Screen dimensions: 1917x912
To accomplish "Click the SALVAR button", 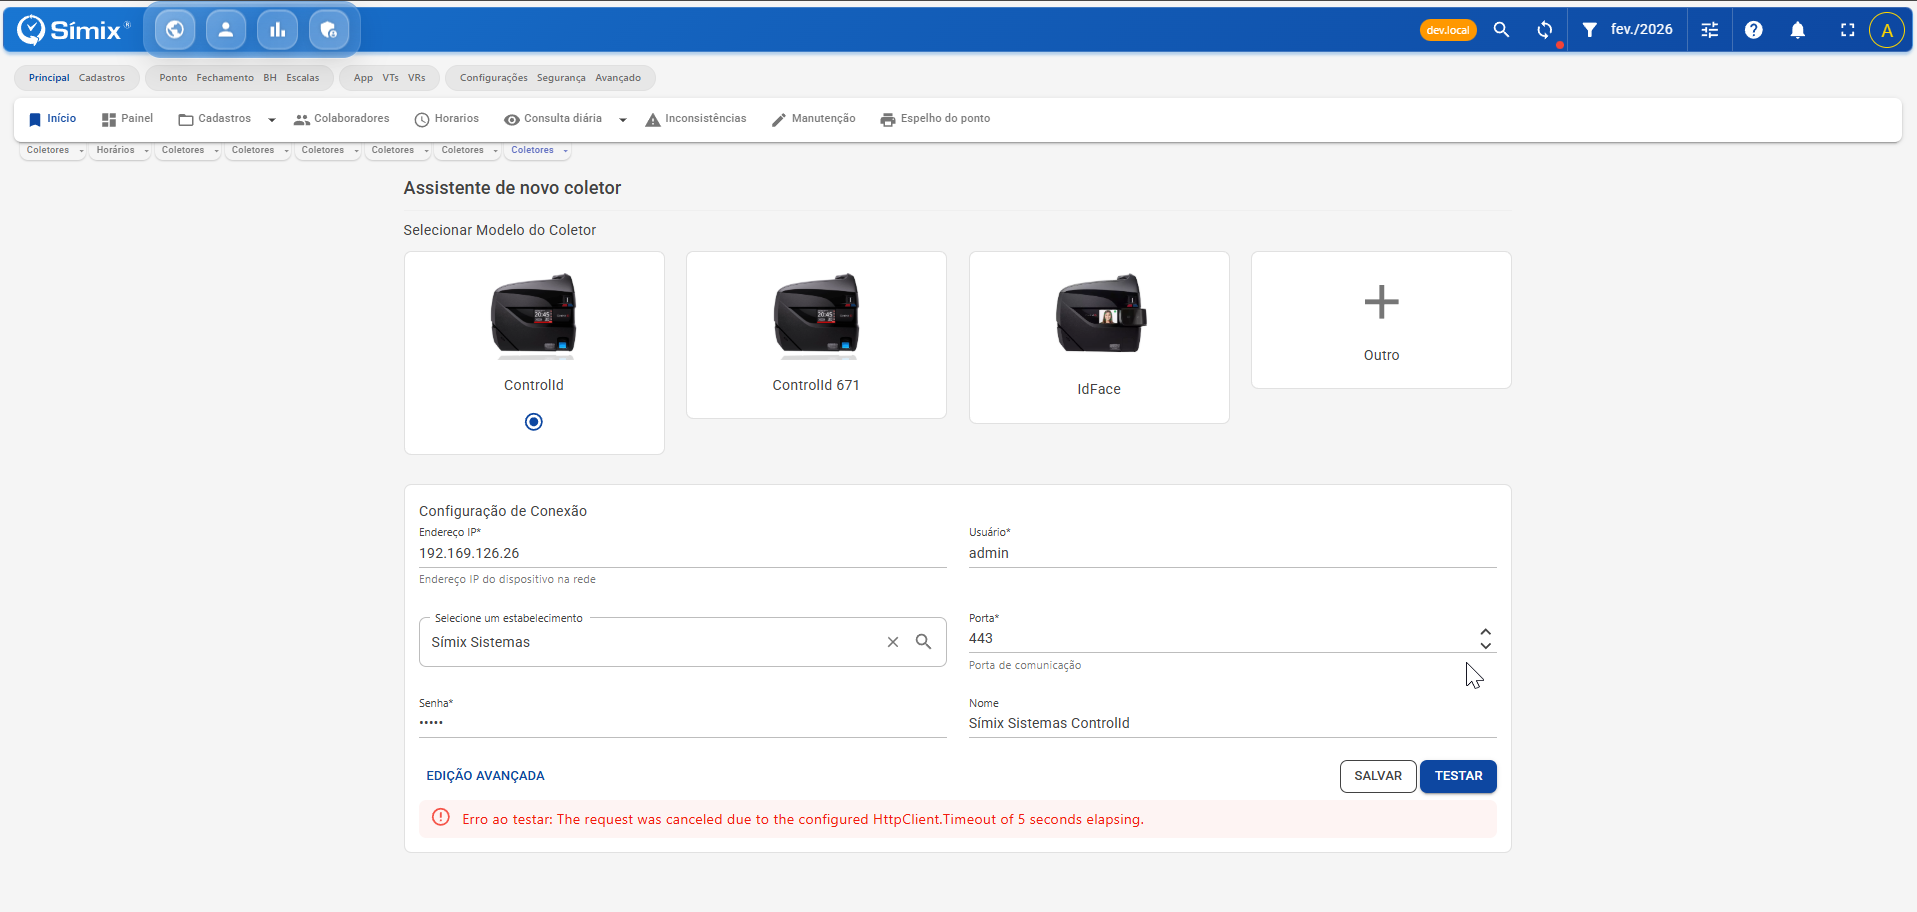I will pyautogui.click(x=1378, y=776).
